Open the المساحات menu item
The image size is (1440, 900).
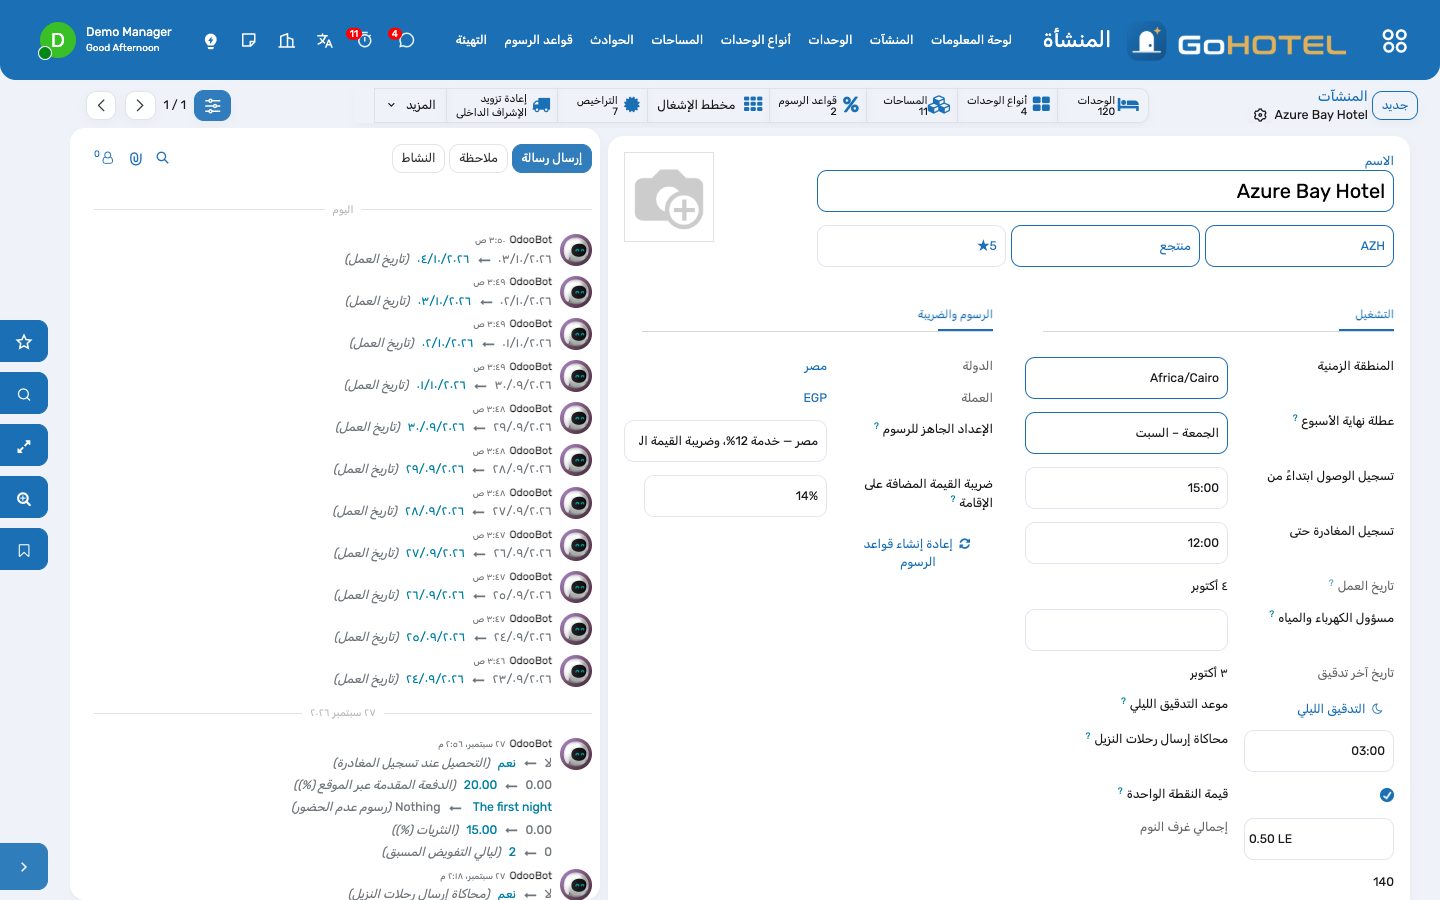point(677,40)
